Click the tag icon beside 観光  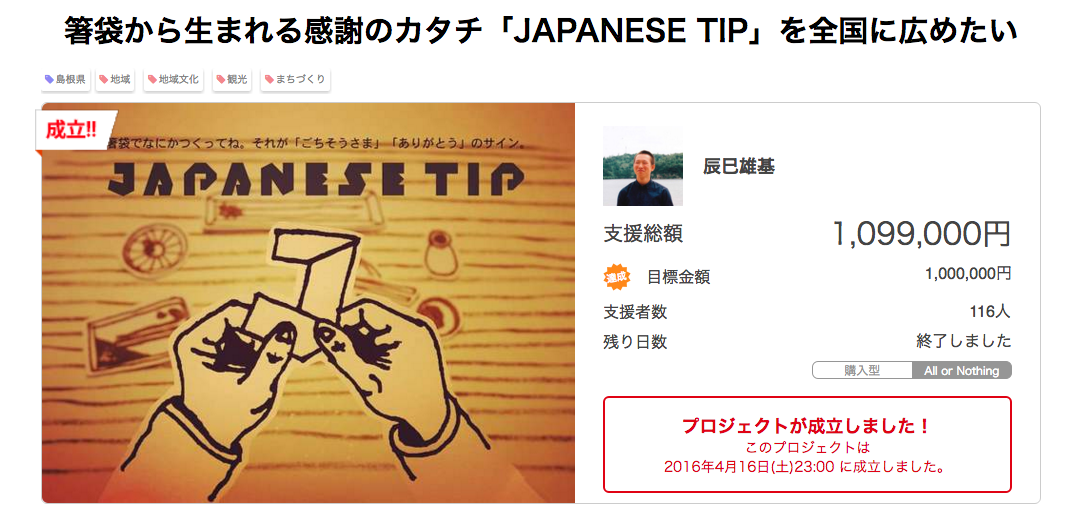221,80
